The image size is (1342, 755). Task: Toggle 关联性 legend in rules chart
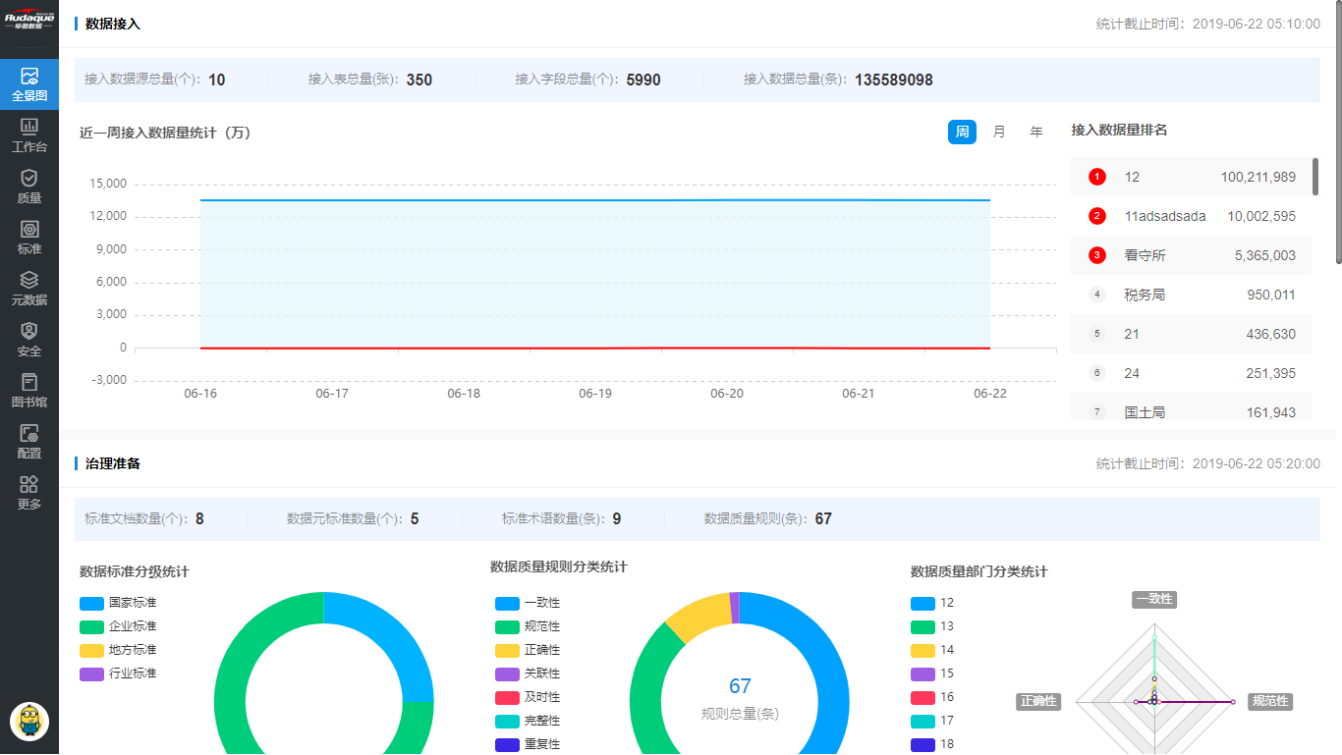527,674
